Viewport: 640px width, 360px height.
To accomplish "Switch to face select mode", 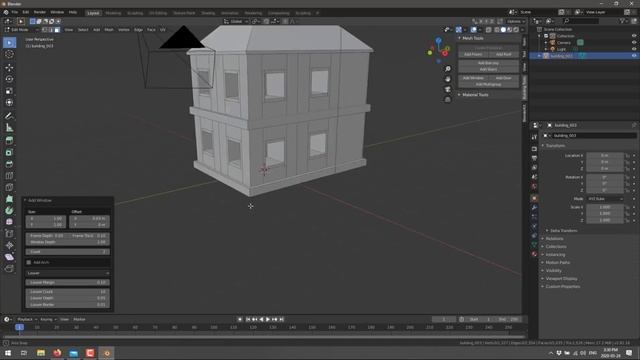I will tap(57, 29).
